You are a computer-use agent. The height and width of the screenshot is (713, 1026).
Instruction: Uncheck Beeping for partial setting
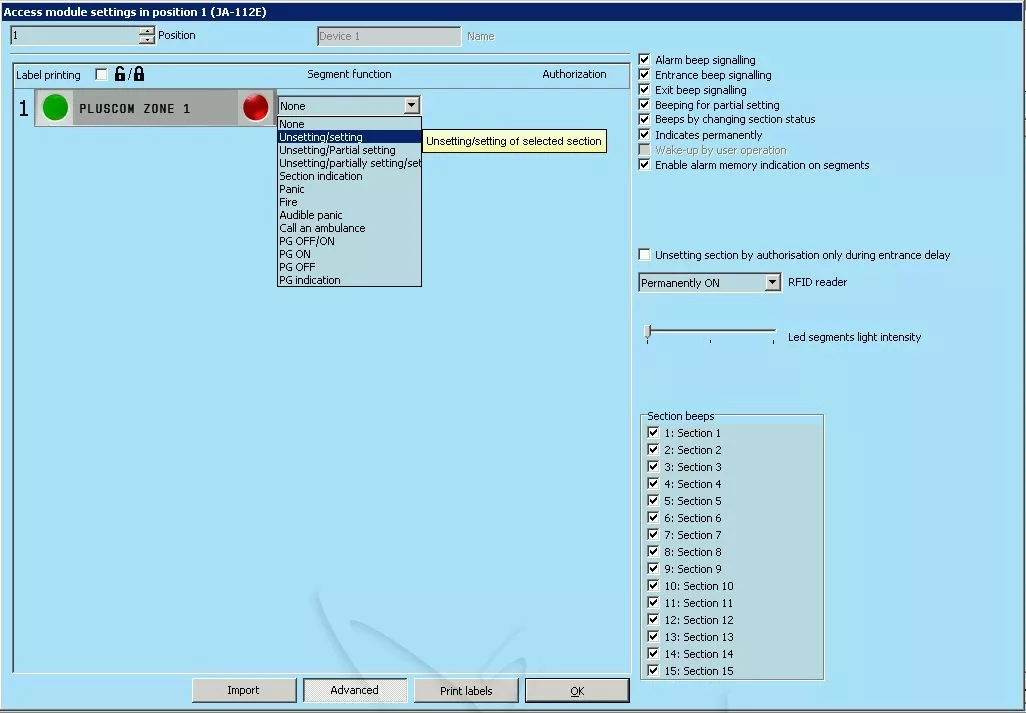coord(645,105)
